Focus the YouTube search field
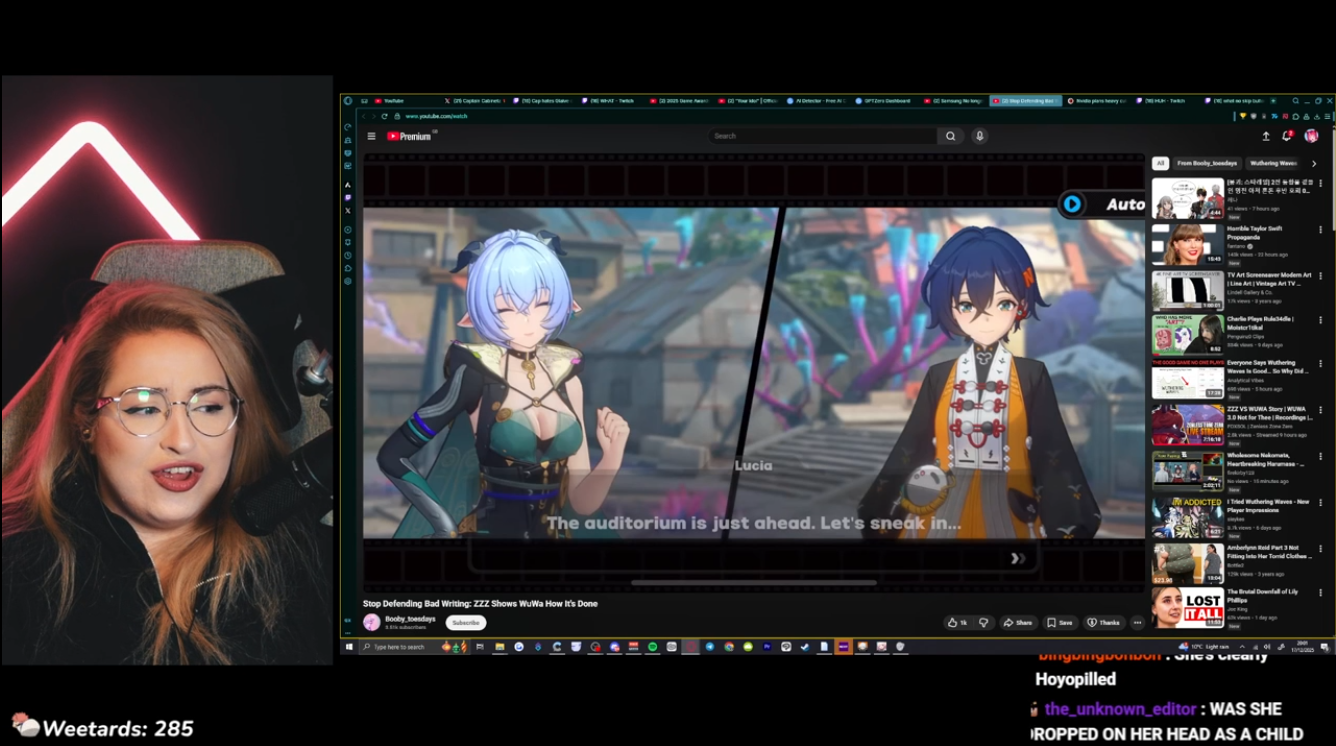Viewport: 1336px width, 746px height. (x=824, y=136)
